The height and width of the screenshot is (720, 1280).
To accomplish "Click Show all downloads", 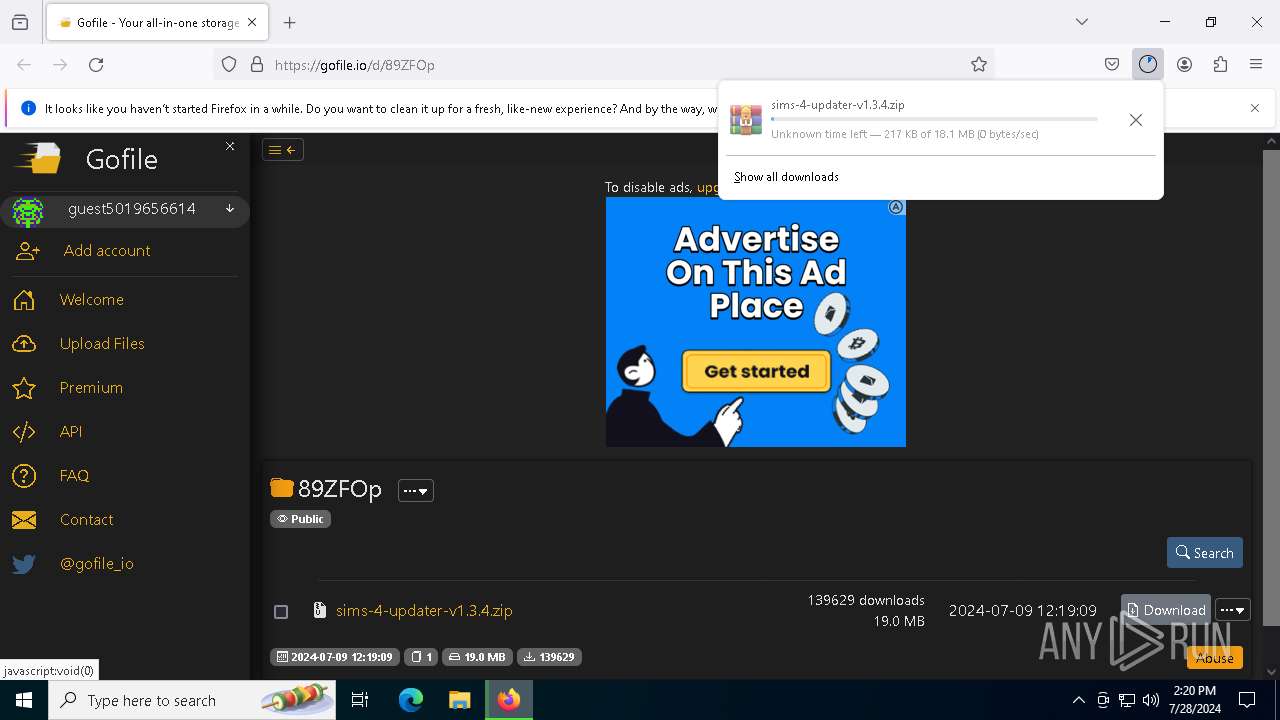I will coord(786,177).
